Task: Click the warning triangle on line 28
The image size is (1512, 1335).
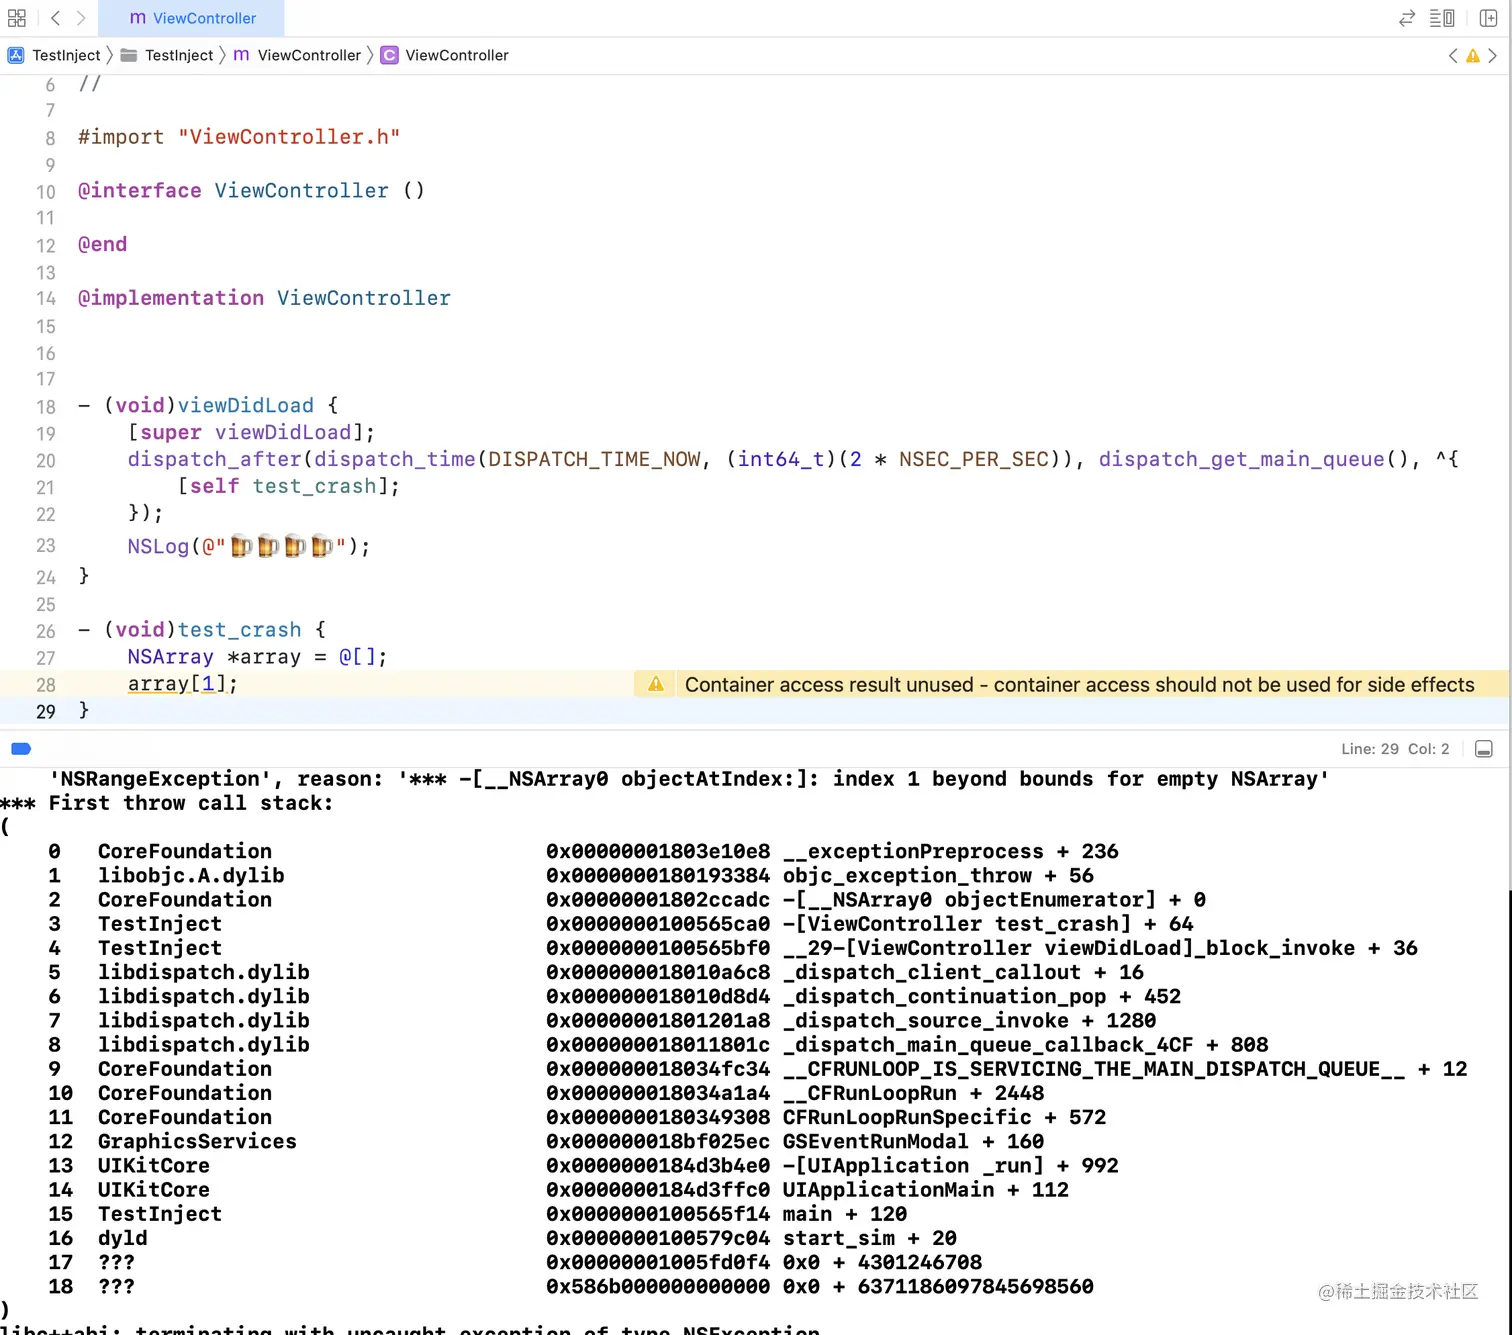Action: point(656,684)
